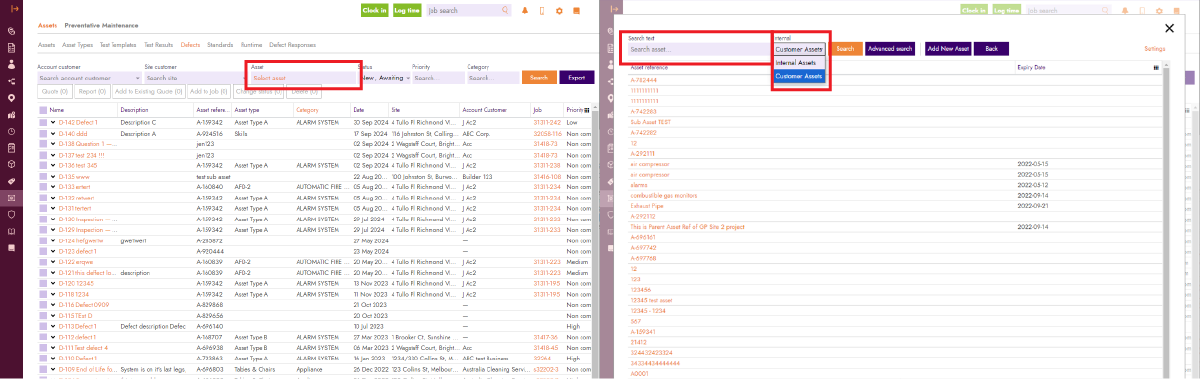This screenshot has width=1200, height=379.
Task: Click green Log time button in left window
Action: click(x=406, y=10)
